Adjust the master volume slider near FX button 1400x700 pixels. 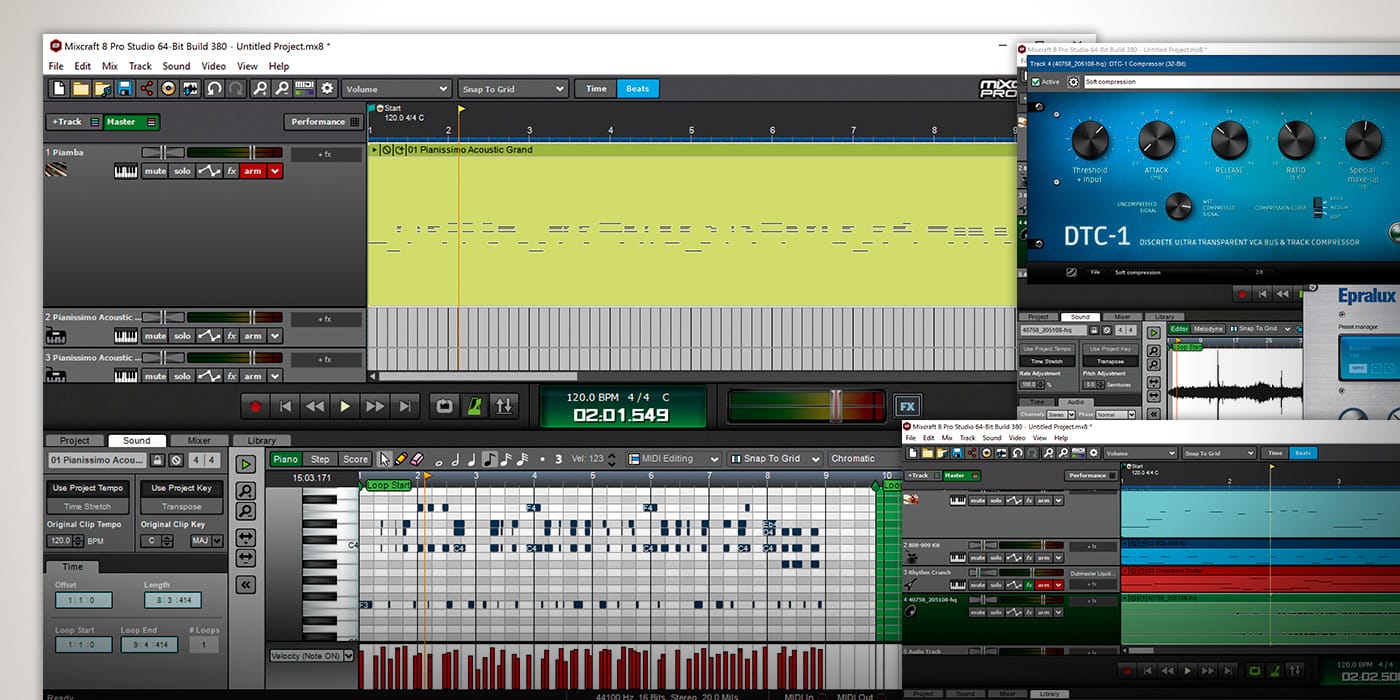836,405
